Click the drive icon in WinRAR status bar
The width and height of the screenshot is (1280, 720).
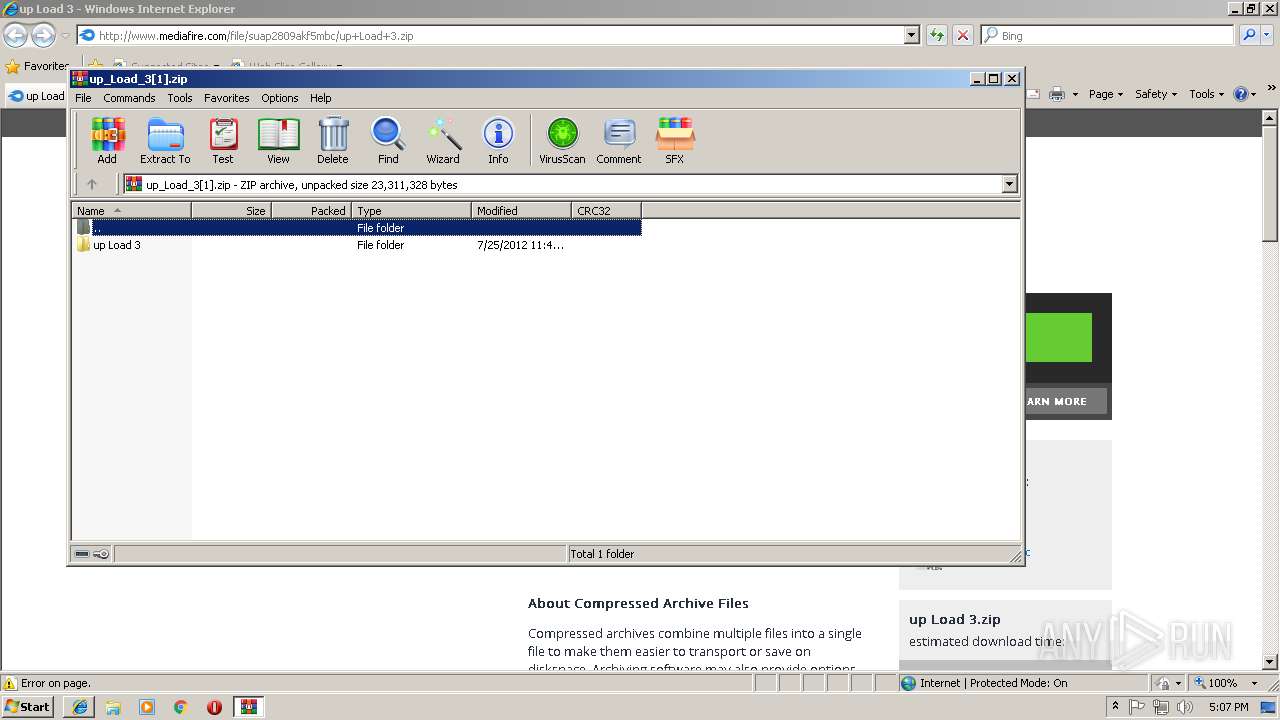82,554
